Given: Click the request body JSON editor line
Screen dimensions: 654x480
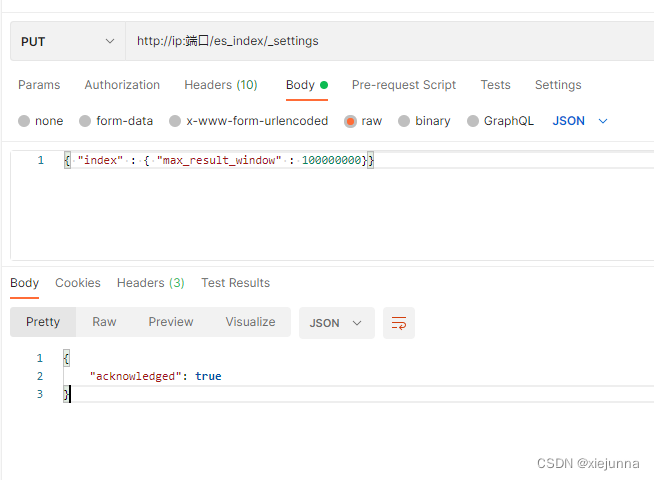Looking at the screenshot, I should [x=359, y=160].
